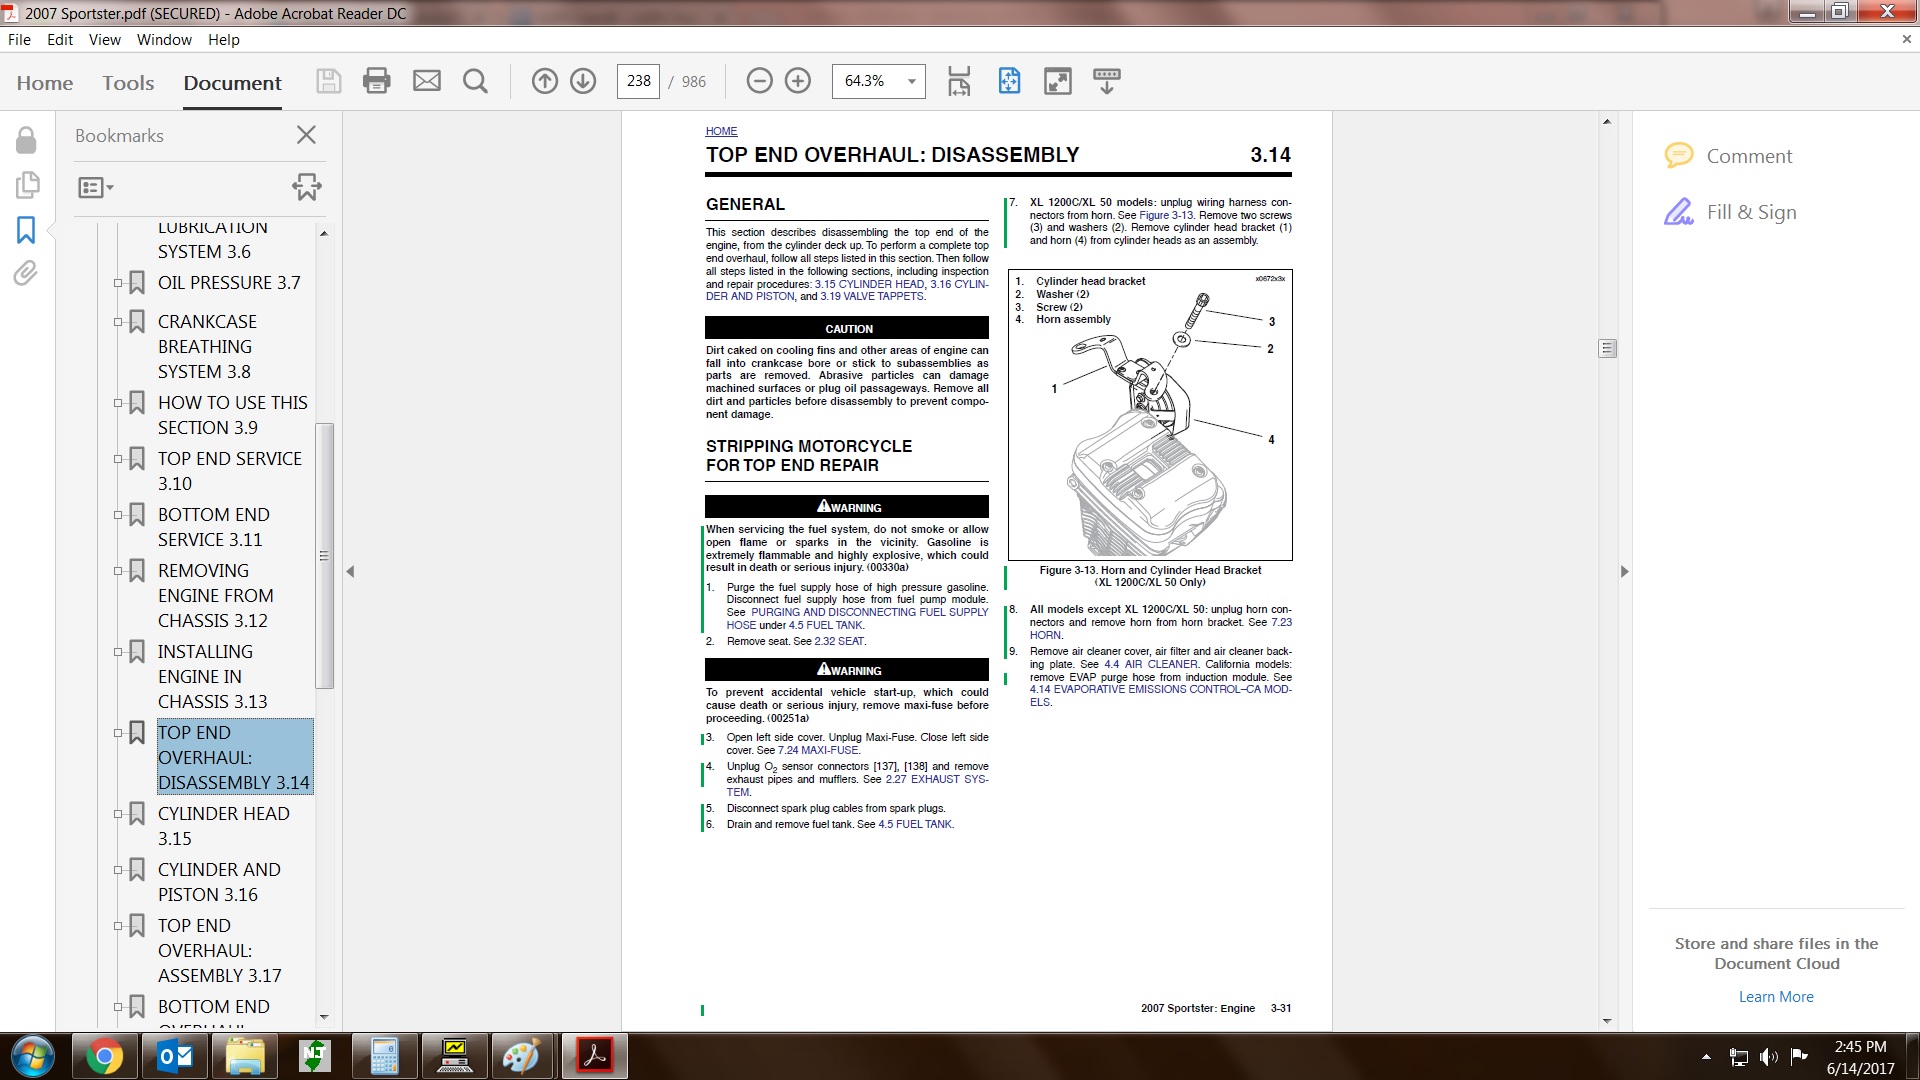1920x1080 pixels.
Task: Go to next page arrow
Action: pyautogui.click(x=583, y=81)
